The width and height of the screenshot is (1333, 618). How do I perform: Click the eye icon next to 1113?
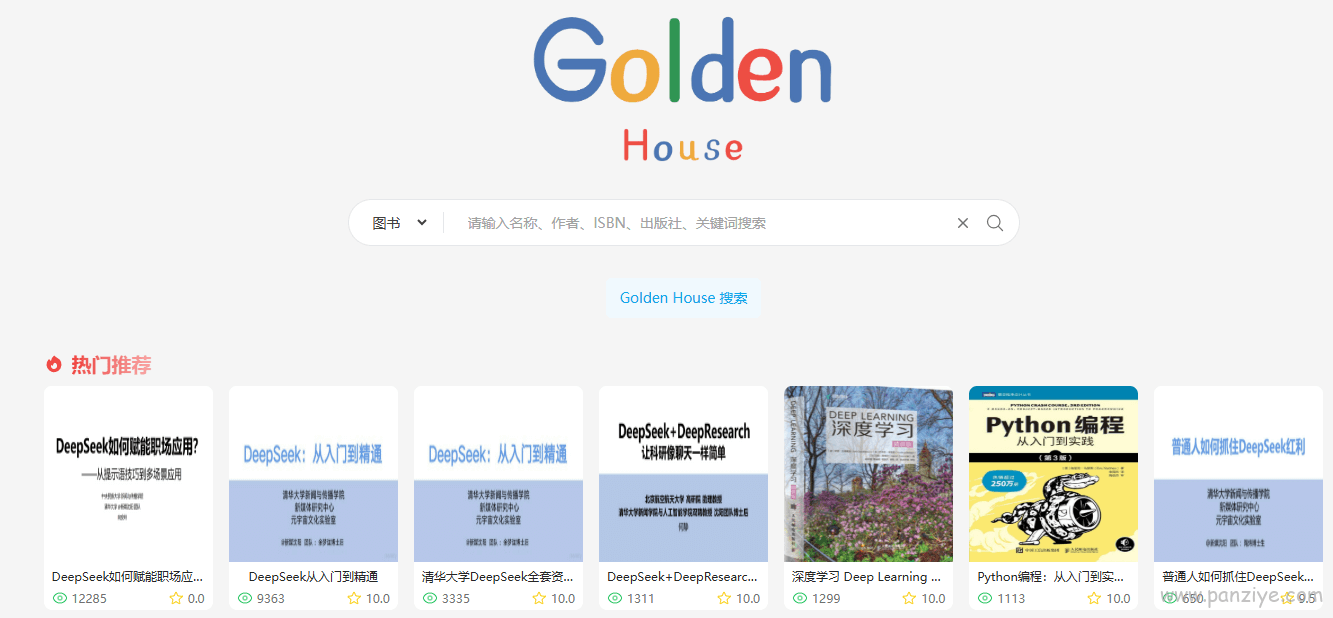click(985, 599)
